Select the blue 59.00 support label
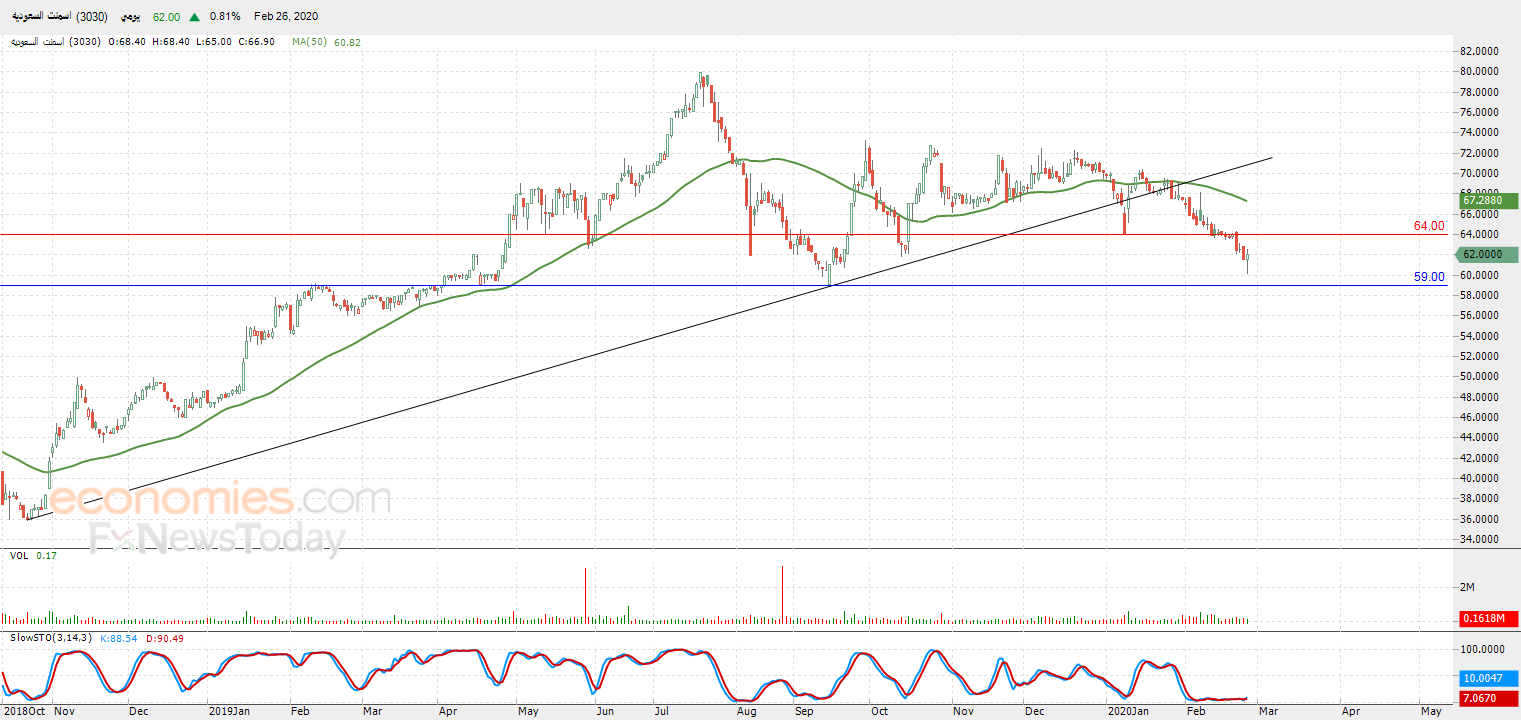The width and height of the screenshot is (1521, 720). 1429,277
